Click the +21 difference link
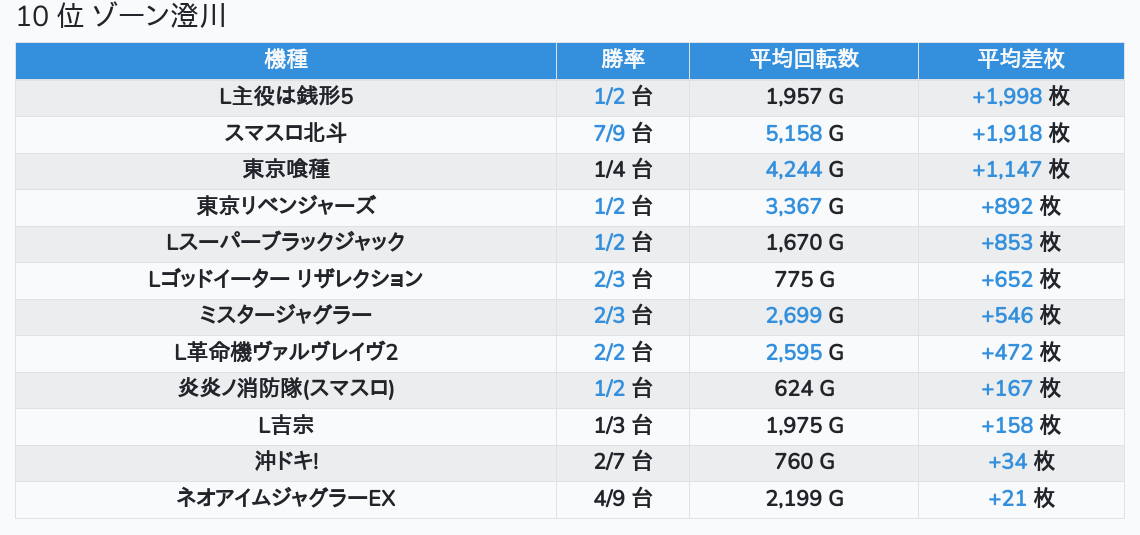This screenshot has width=1140, height=535. point(1007,498)
